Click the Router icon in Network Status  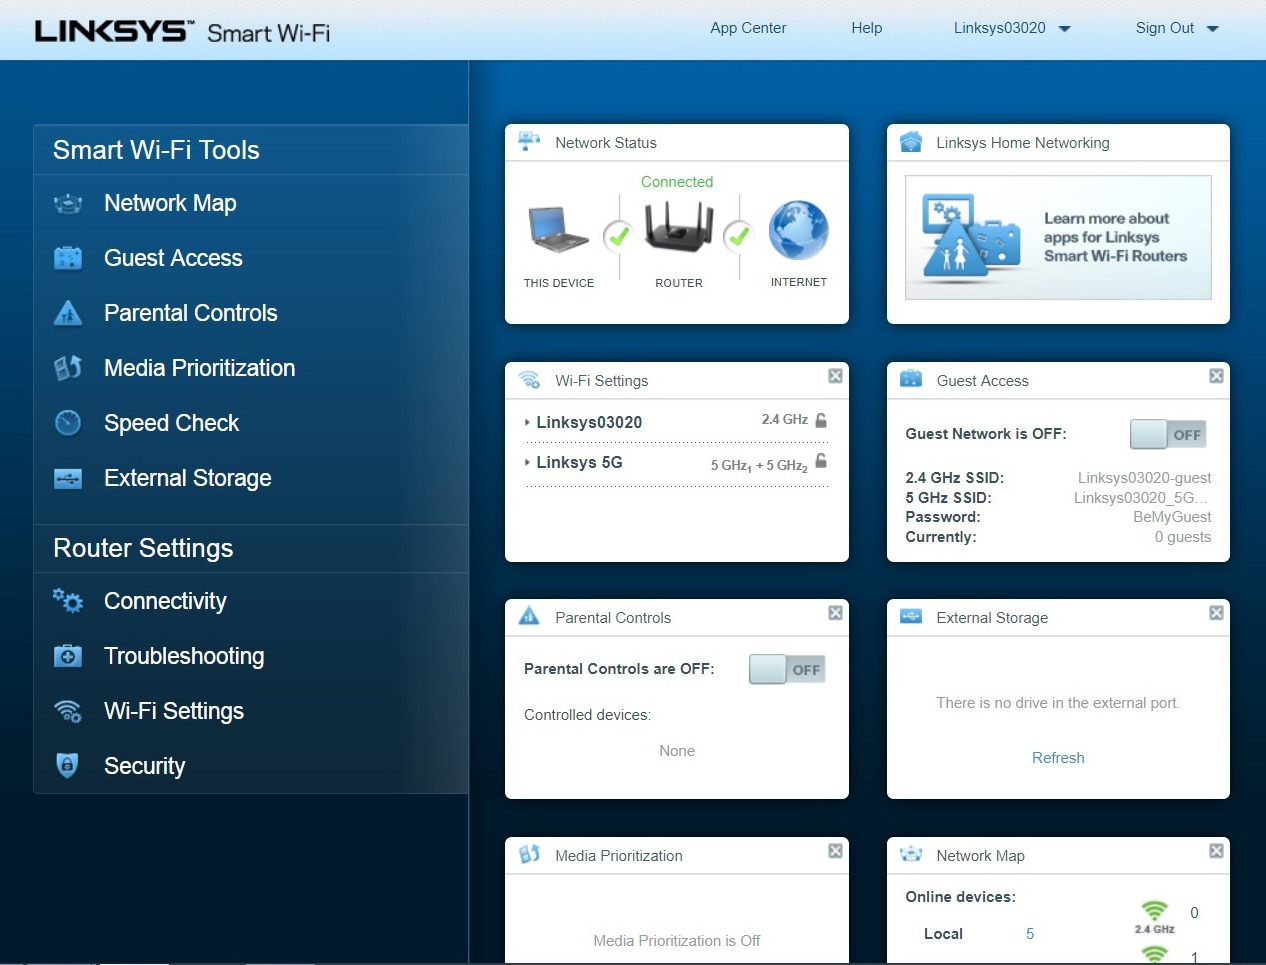(679, 226)
